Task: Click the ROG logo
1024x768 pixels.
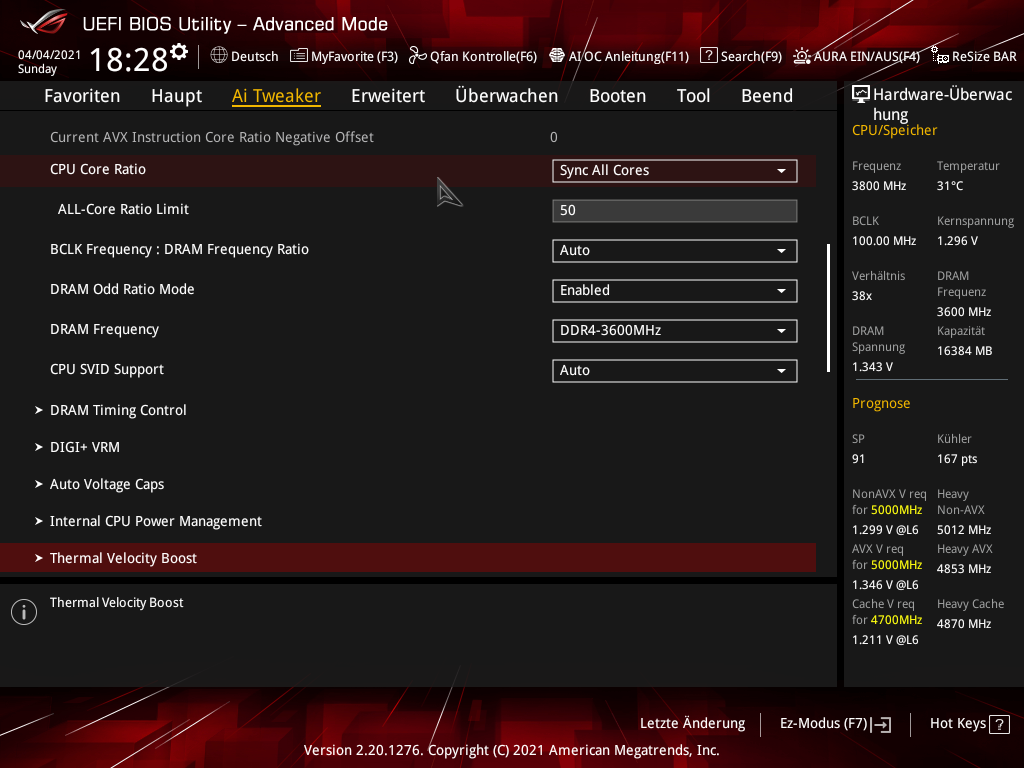Action: click(43, 22)
